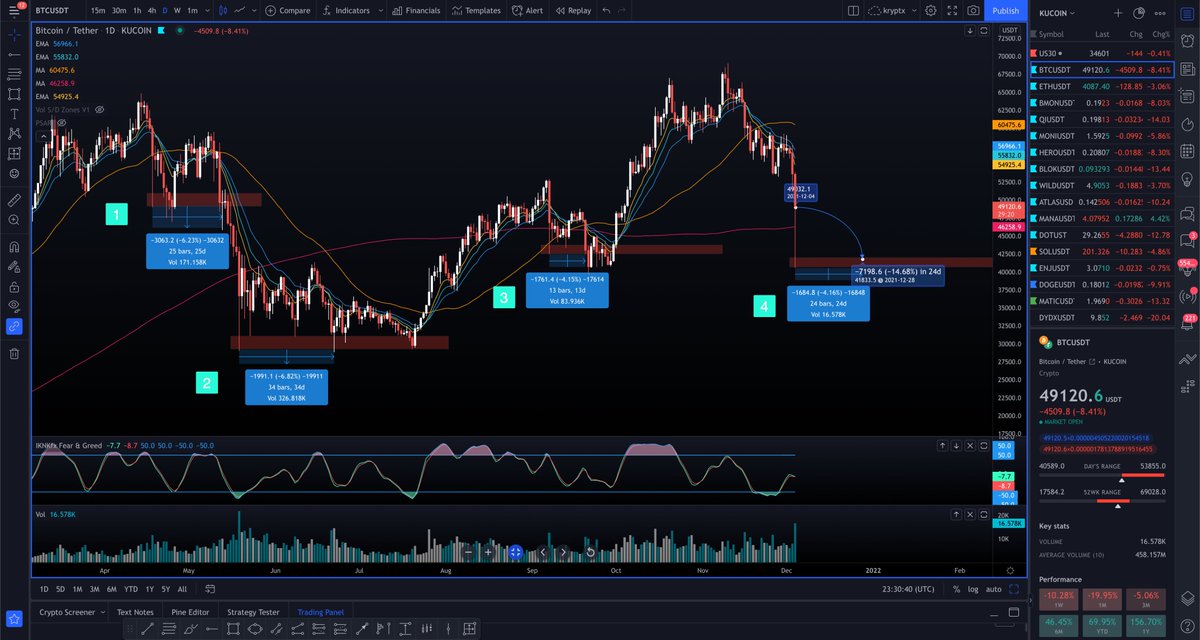
Task: Open the select layout icon
Action: 852,11
